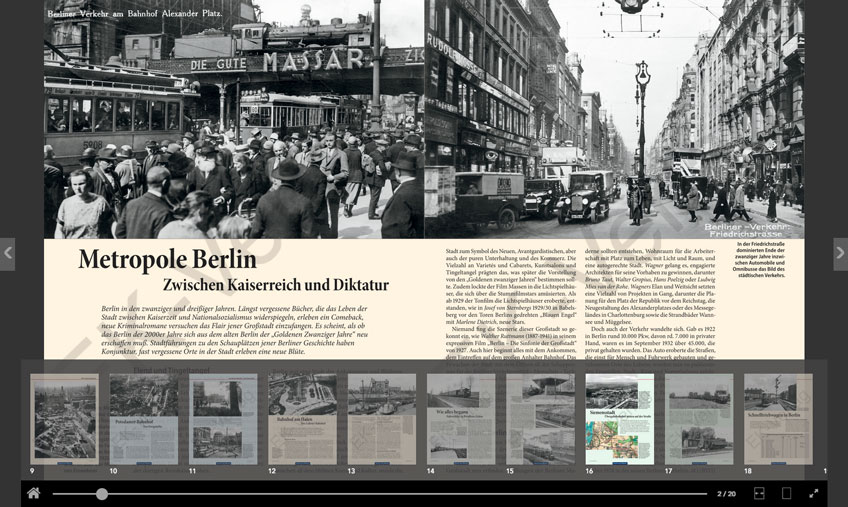This screenshot has width=848, height=507.
Task: Click the italic intro paragraph starting 'Berlin in den zwanziger'
Action: pos(235,330)
